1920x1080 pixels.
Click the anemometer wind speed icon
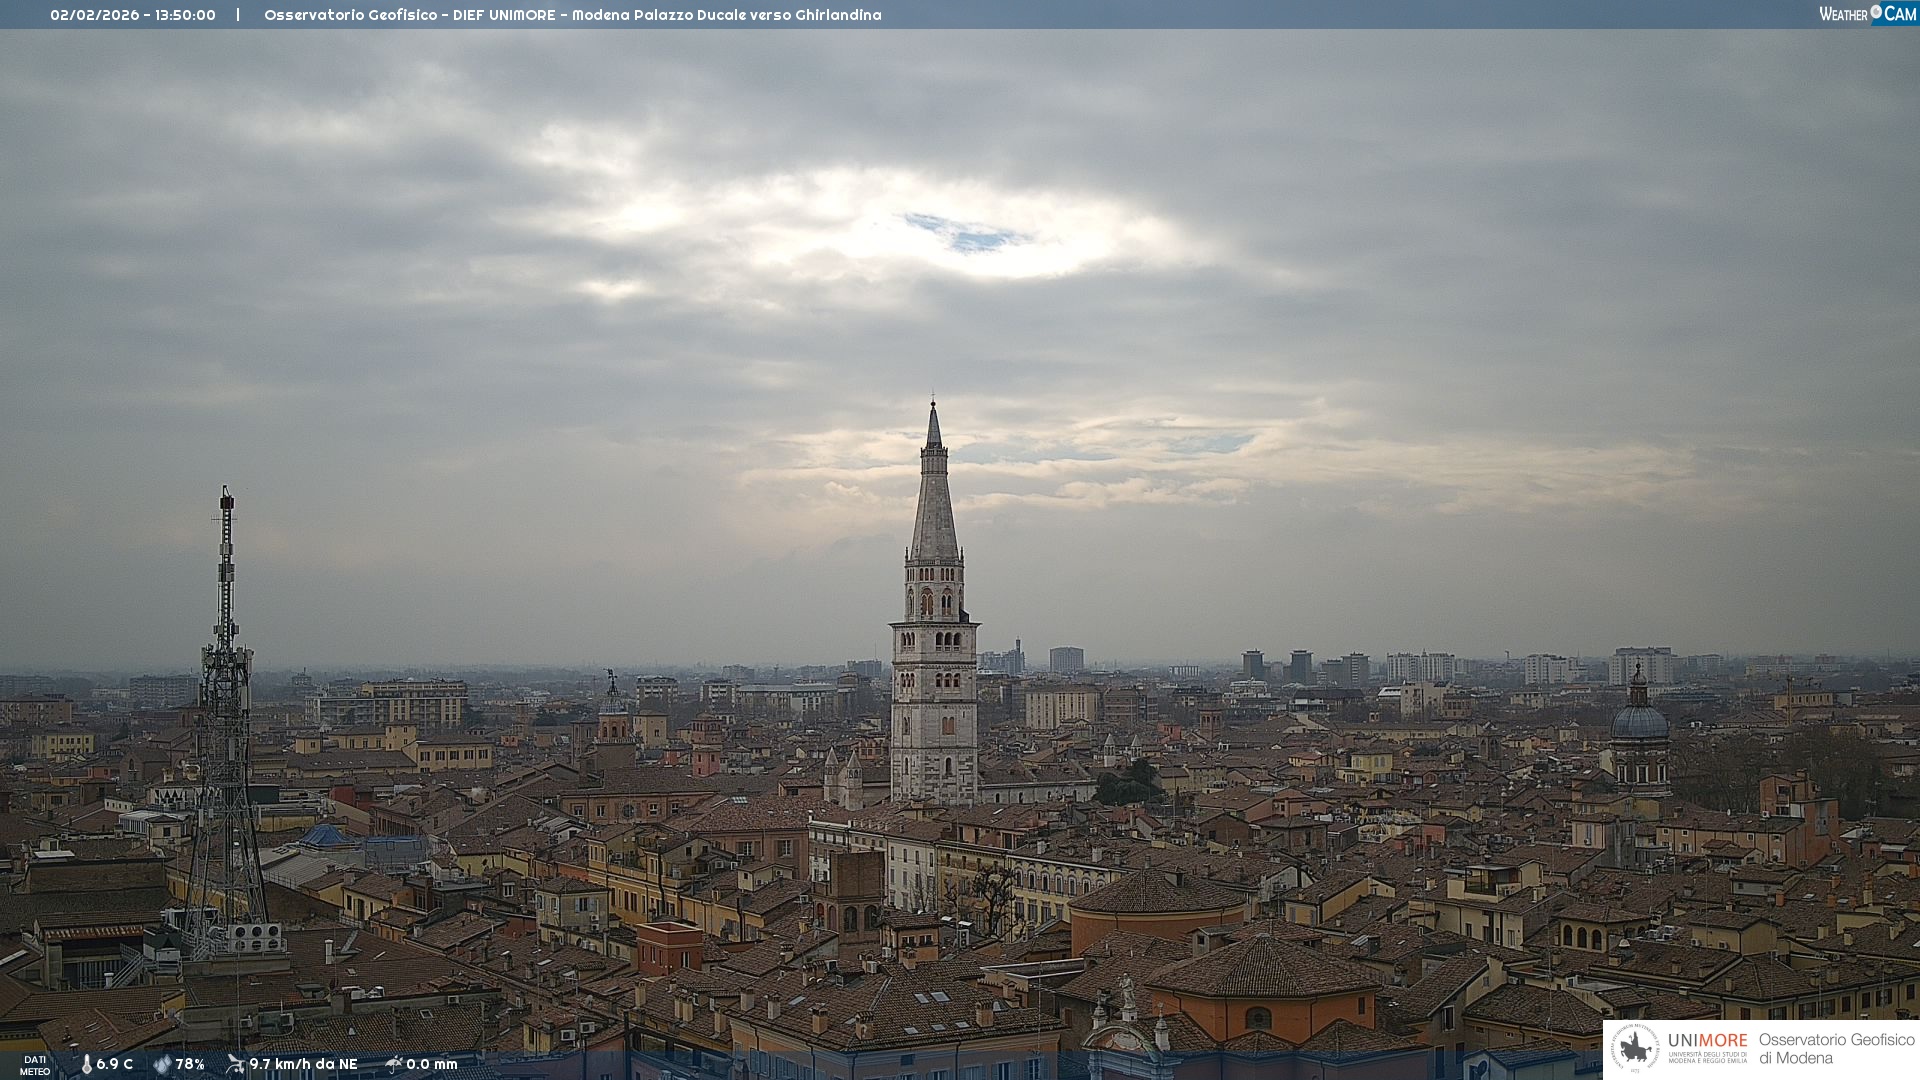pos(235,1064)
